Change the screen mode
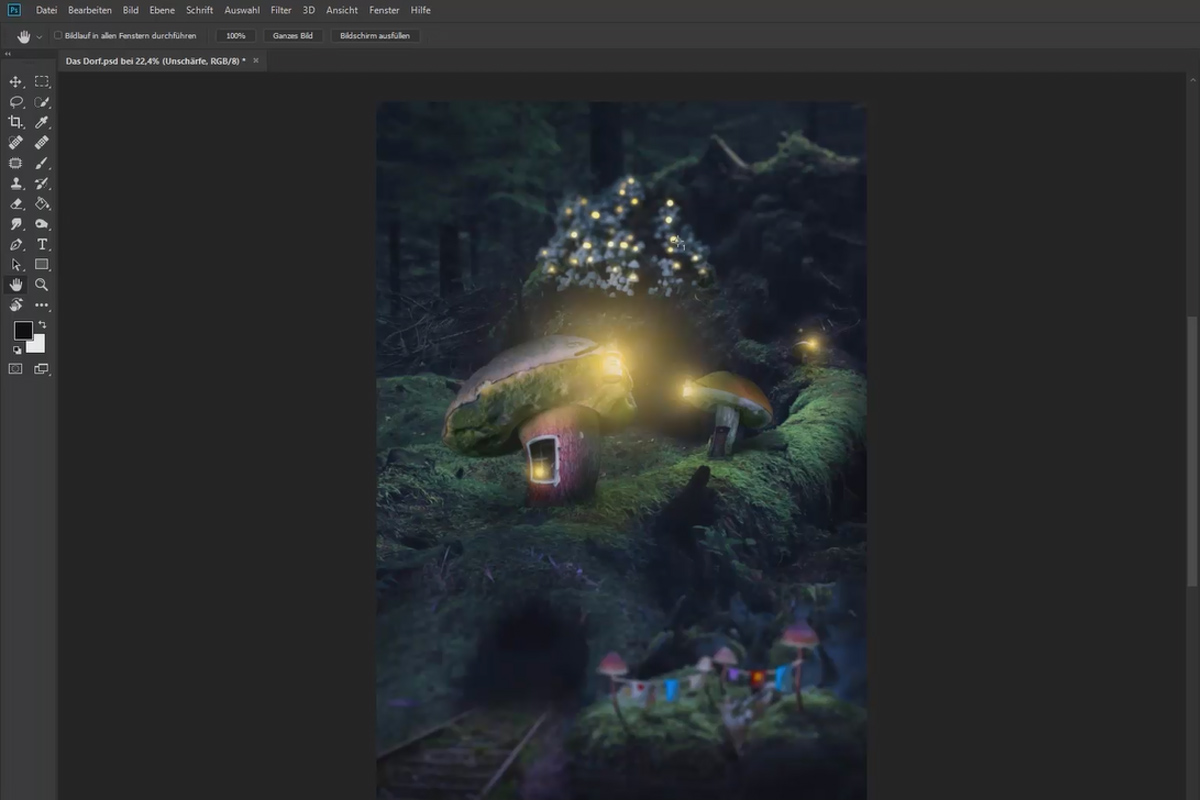Image resolution: width=1200 pixels, height=800 pixels. [42, 369]
